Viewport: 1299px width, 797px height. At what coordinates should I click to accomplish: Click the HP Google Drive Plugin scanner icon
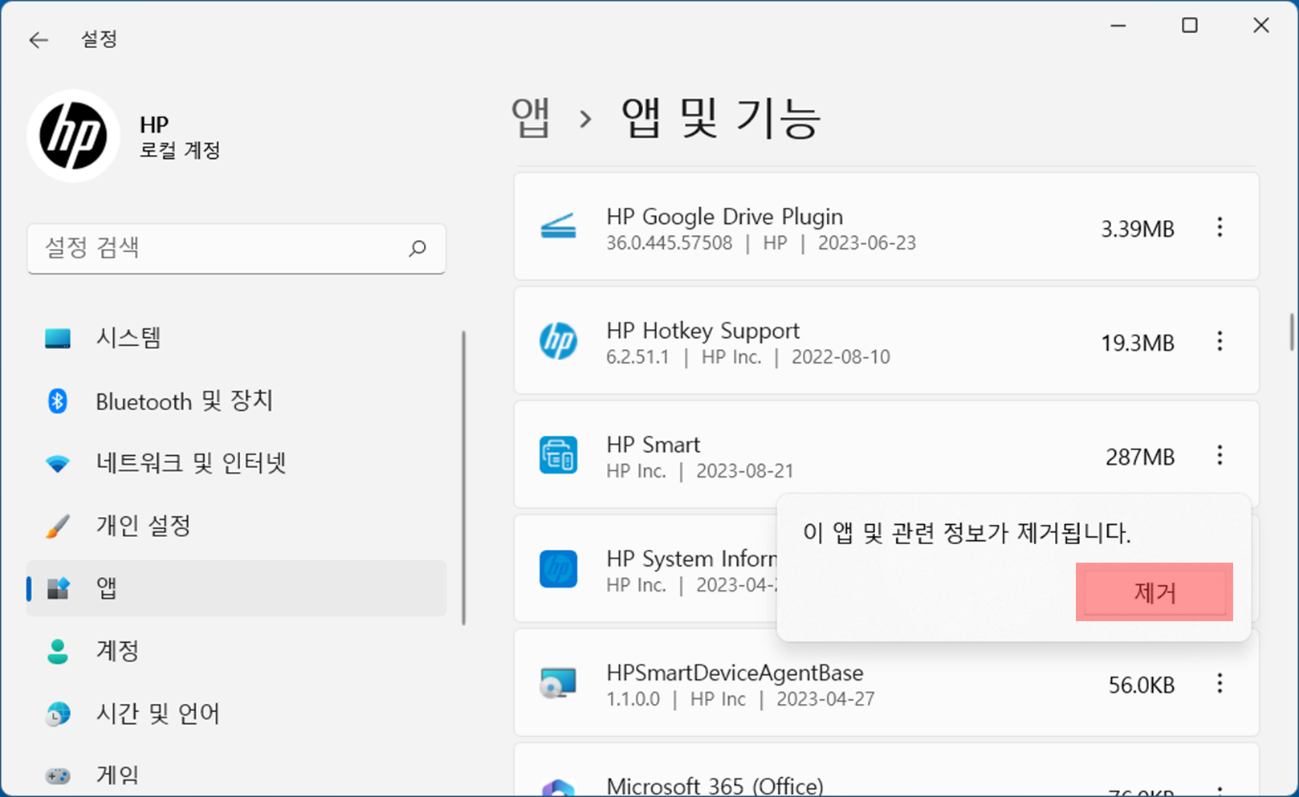558,227
